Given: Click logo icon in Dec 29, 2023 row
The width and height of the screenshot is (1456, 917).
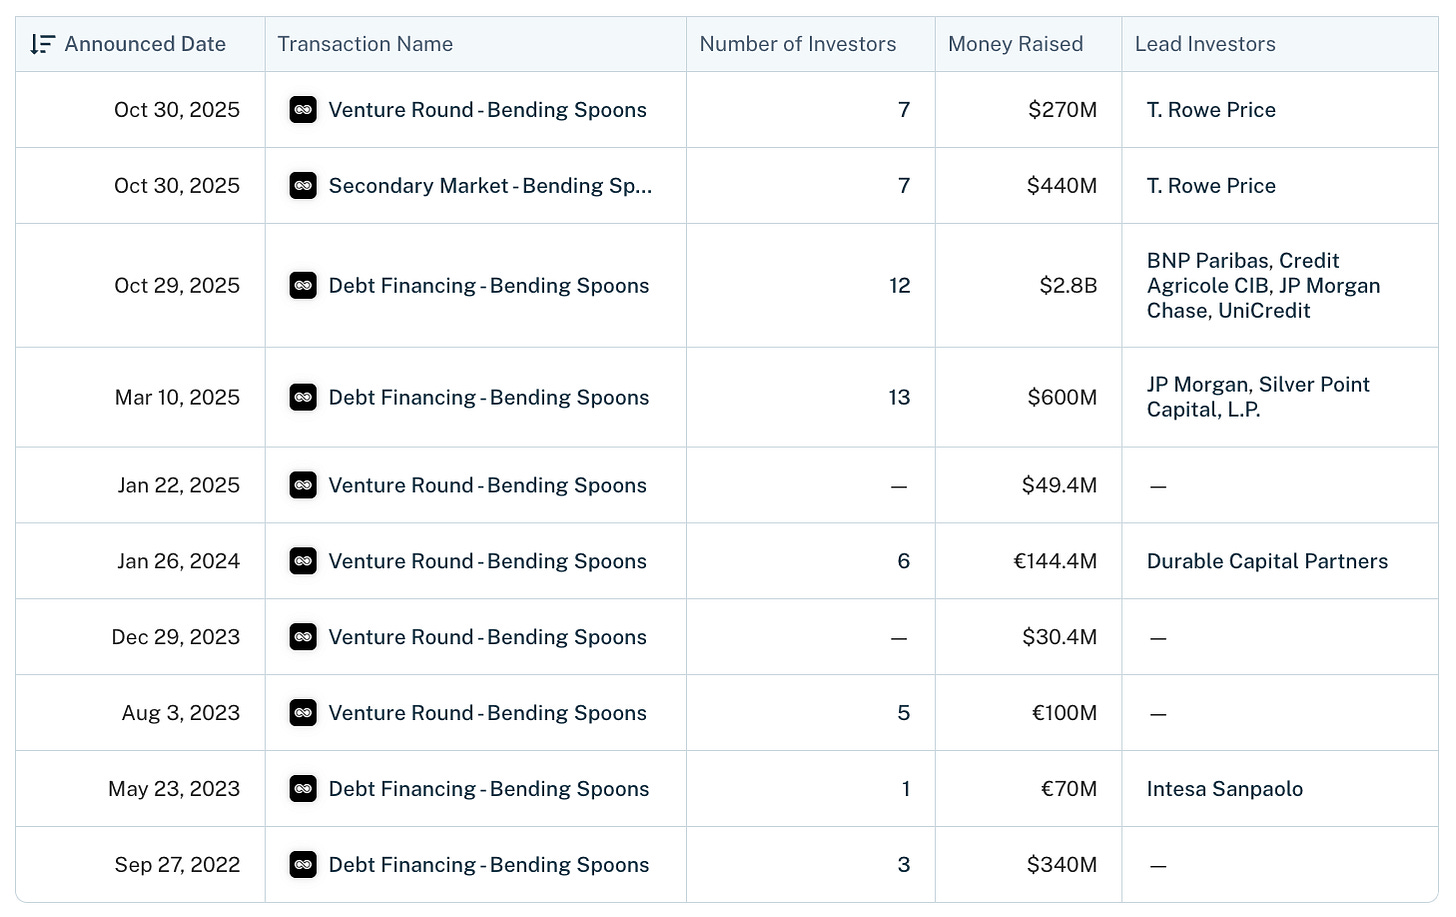Looking at the screenshot, I should pyautogui.click(x=303, y=638).
